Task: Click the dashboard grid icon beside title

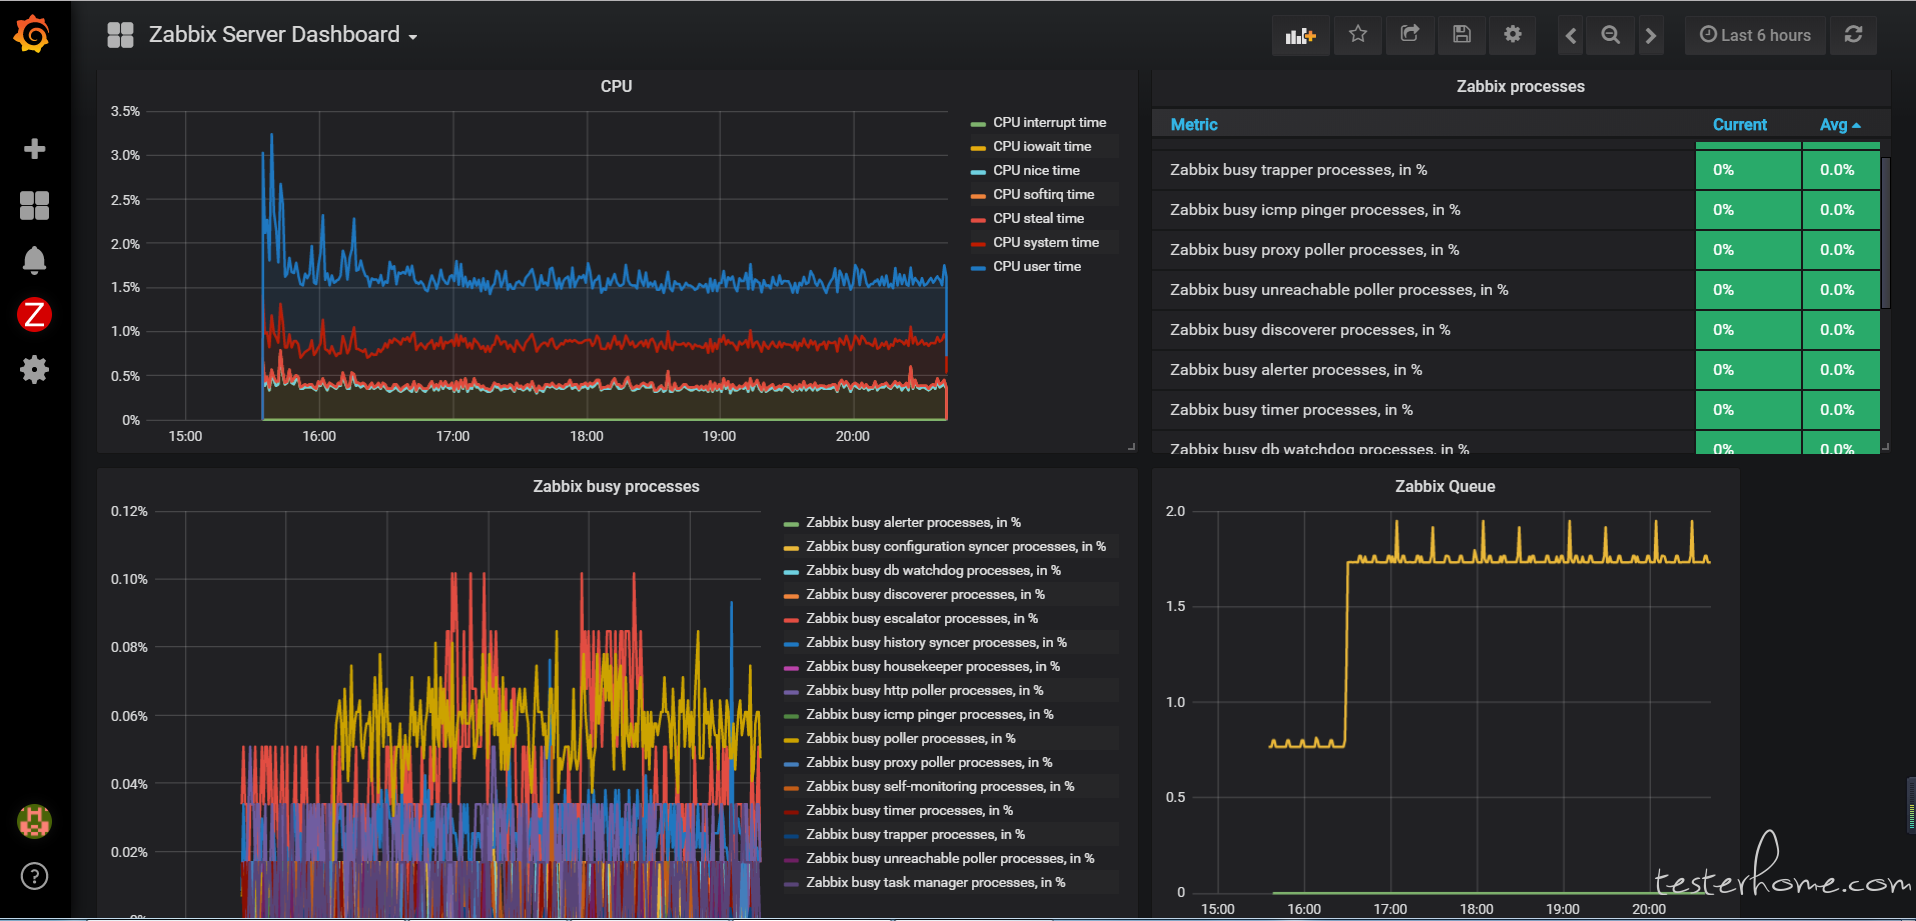Action: [120, 35]
